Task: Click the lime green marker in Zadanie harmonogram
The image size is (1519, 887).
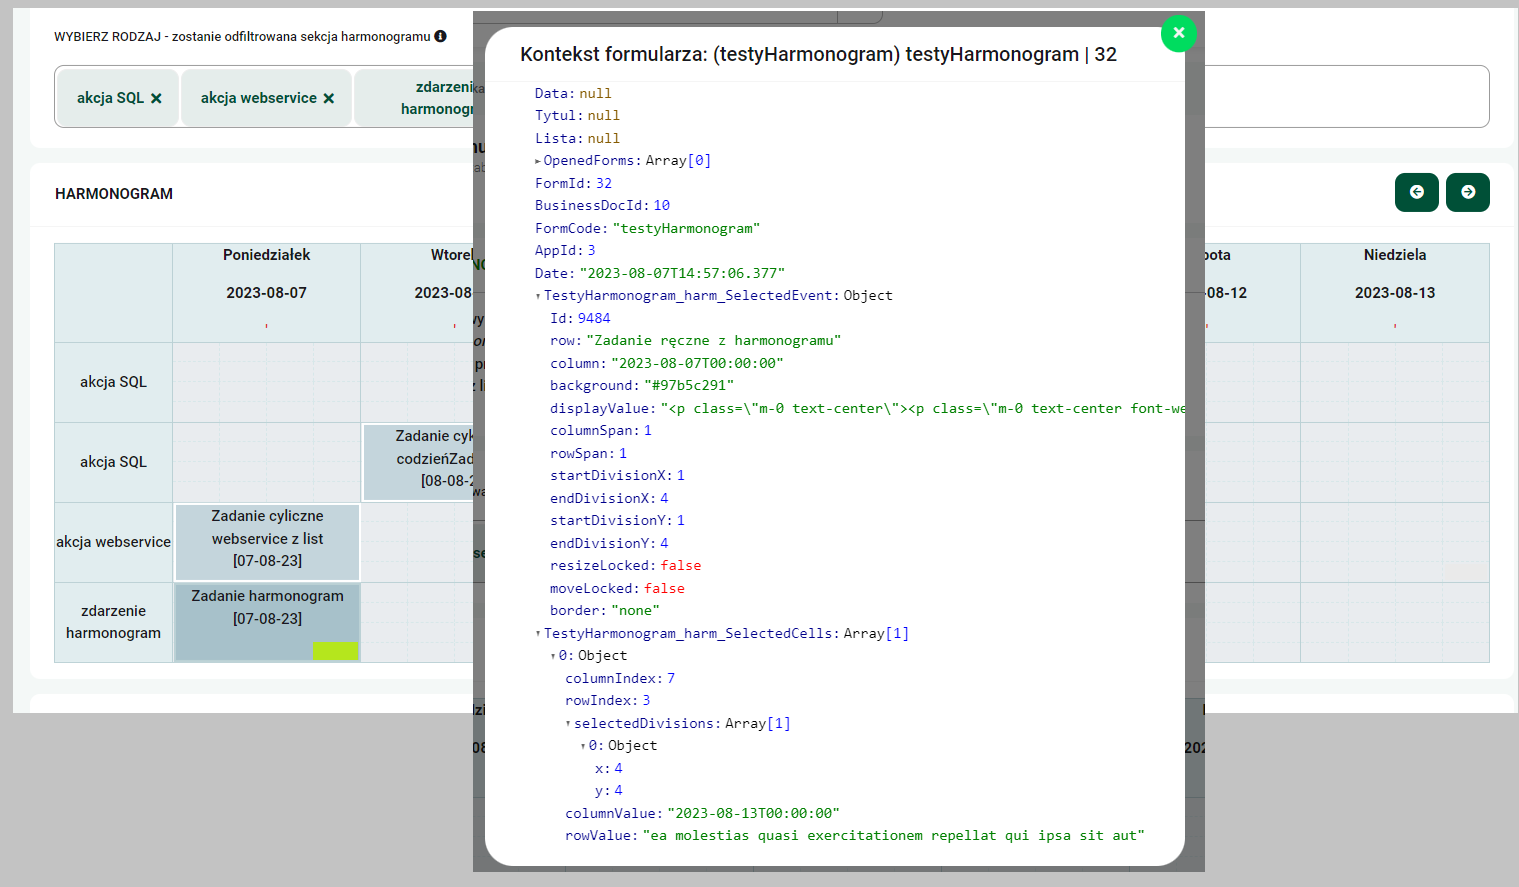Action: tap(335, 650)
